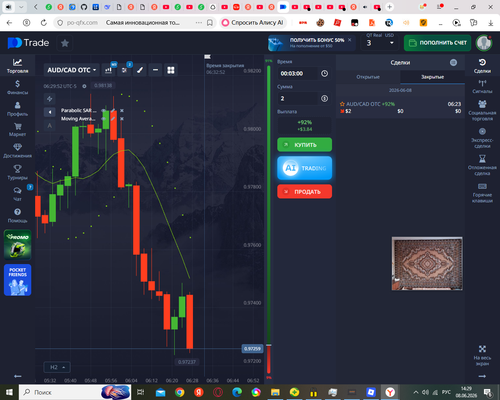Click the taskbar Поиск search box
The image size is (500, 400).
(75, 392)
